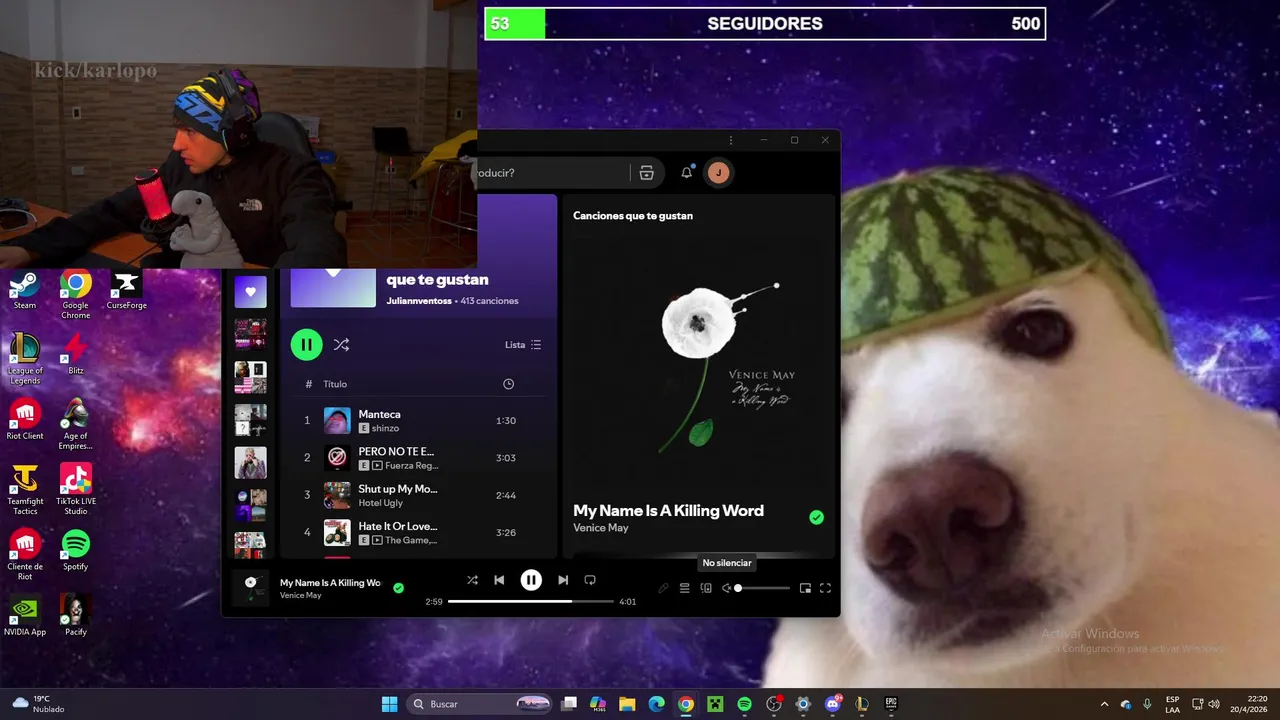Seek in the song progress bar
This screenshot has width=1280, height=720.
click(530, 602)
